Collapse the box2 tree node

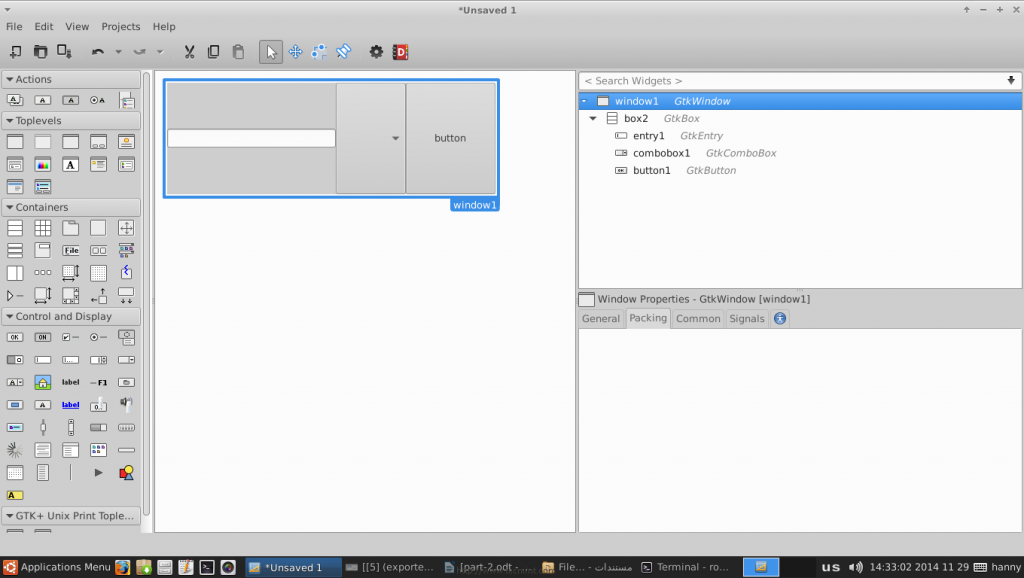coord(593,119)
